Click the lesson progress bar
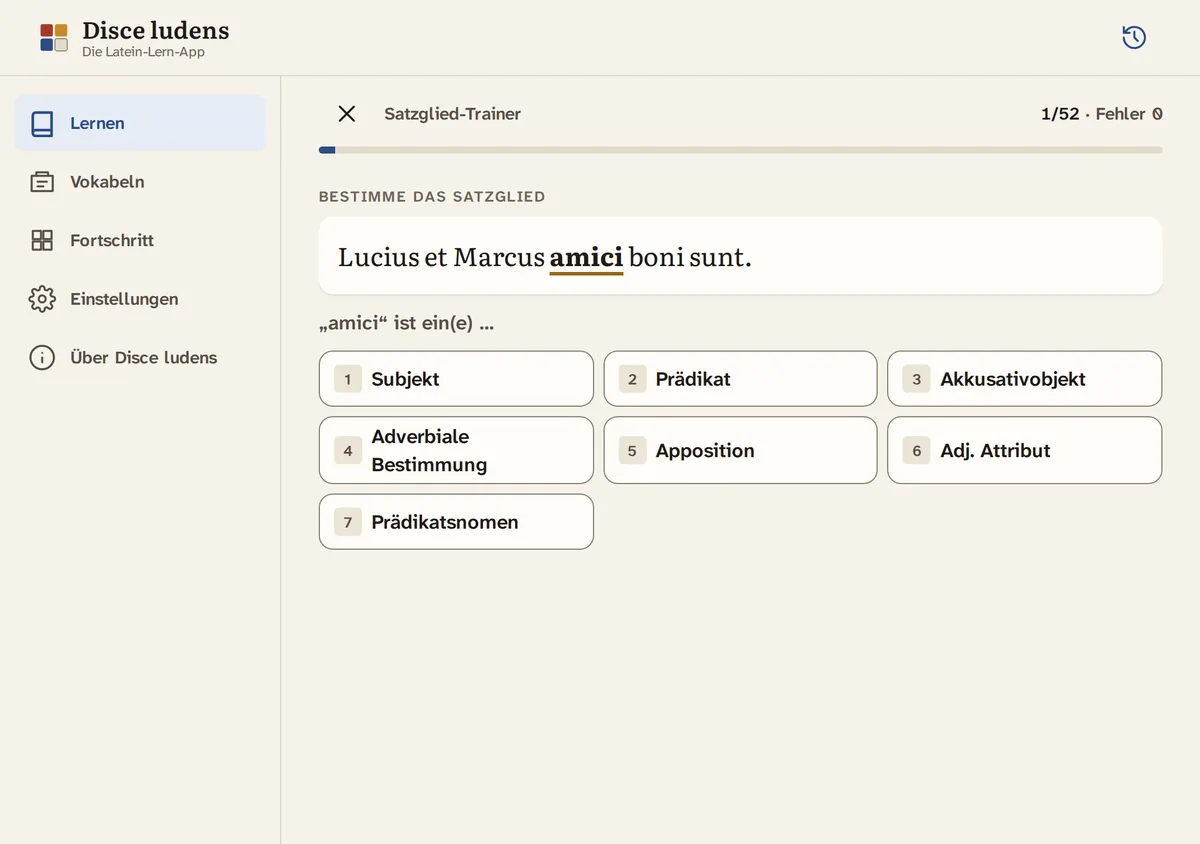 coord(740,150)
